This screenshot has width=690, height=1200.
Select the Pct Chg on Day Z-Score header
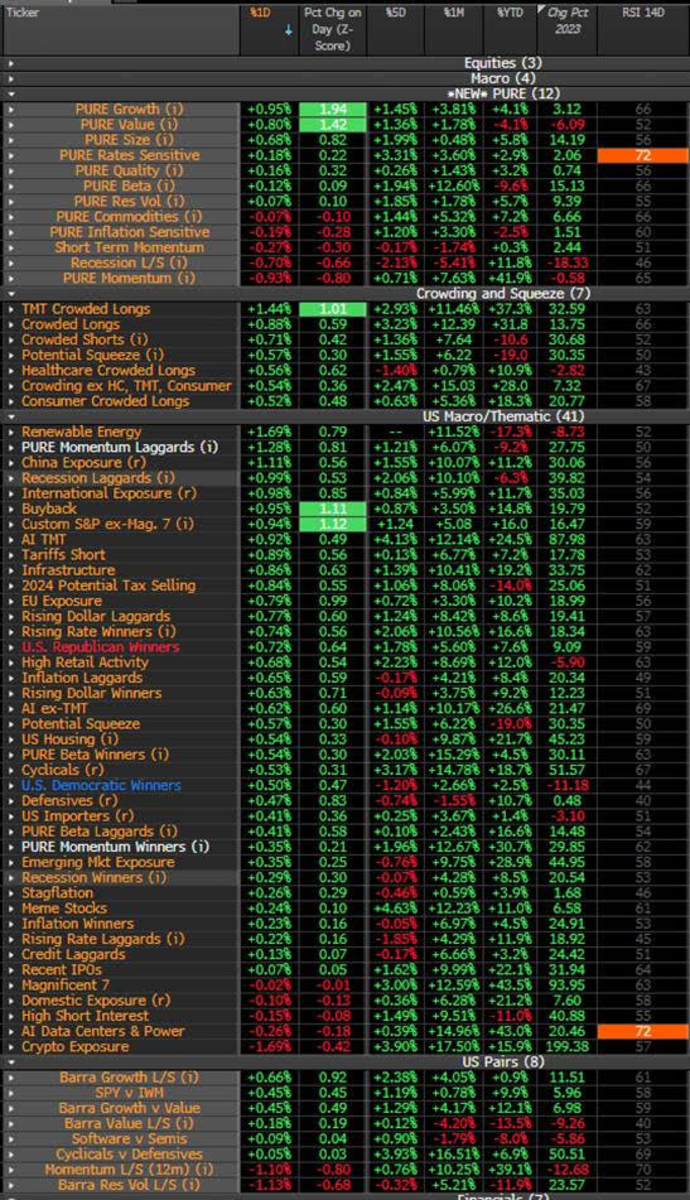(334, 30)
